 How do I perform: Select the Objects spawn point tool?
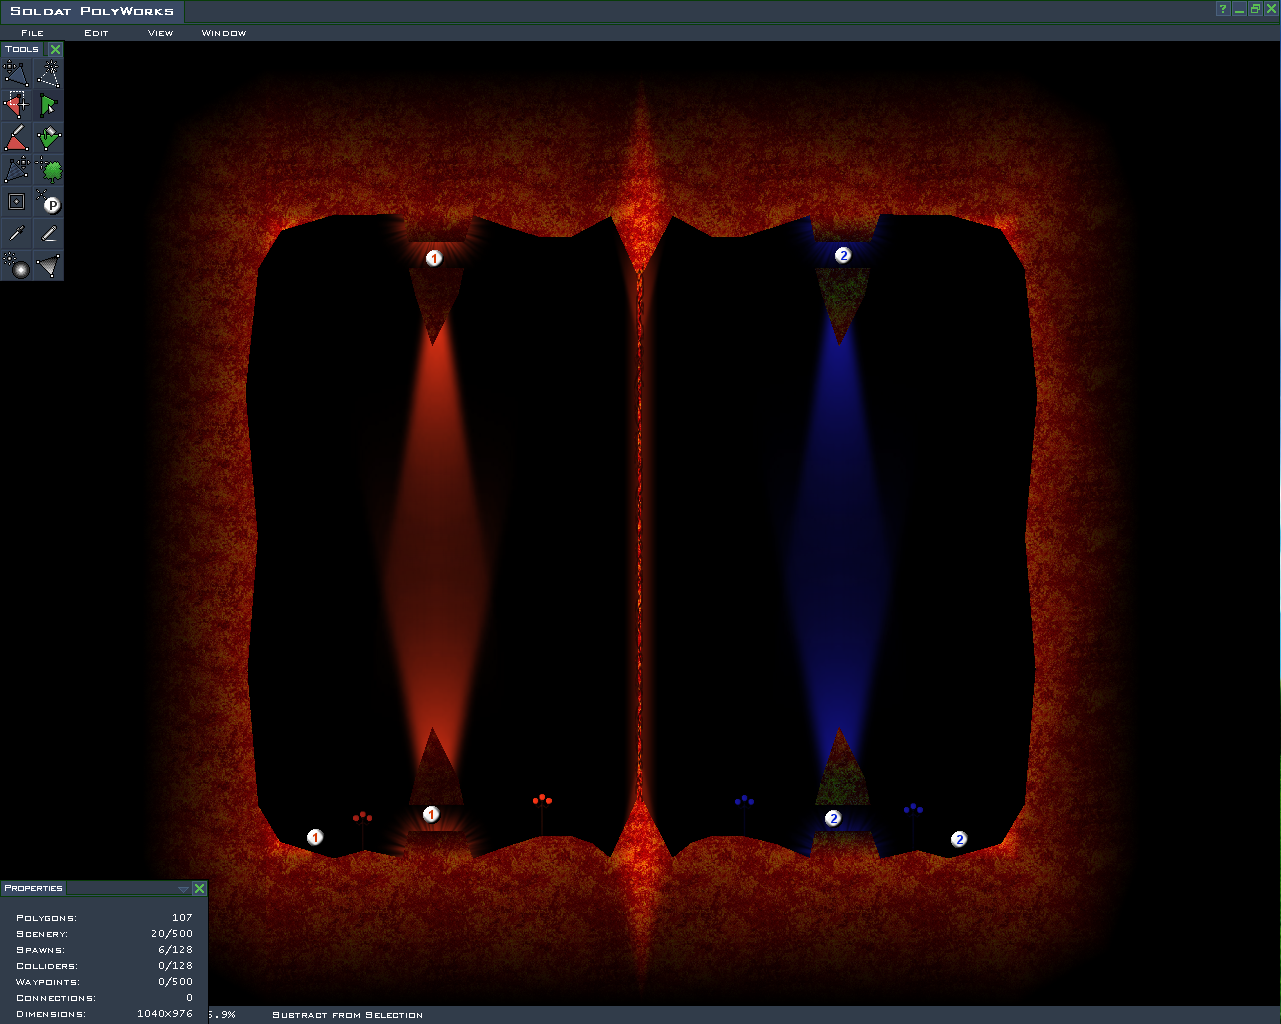[x=48, y=202]
